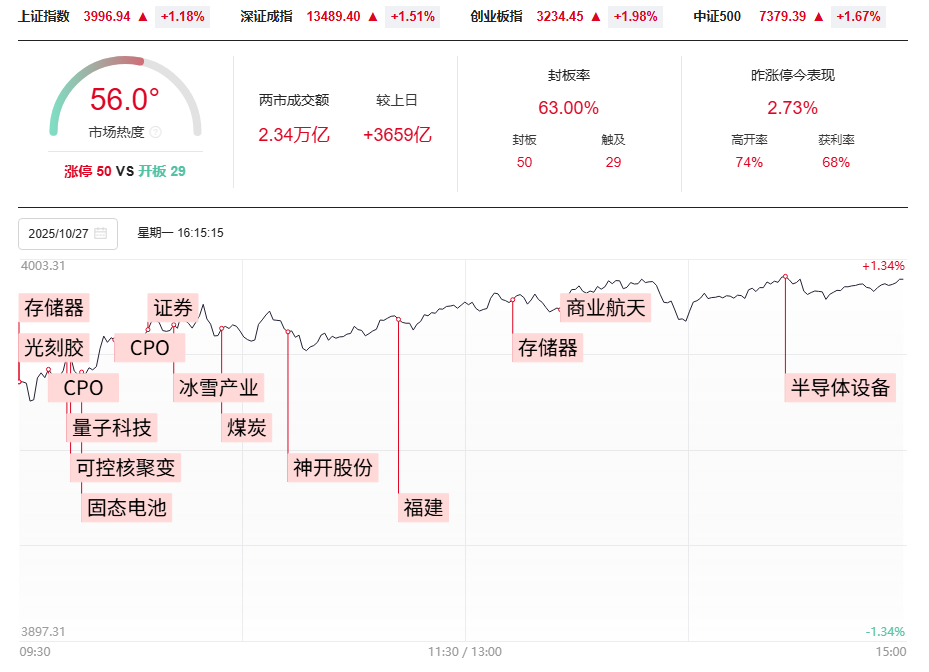Select the 固态电池 event label
This screenshot has width=929, height=672.
[127, 507]
